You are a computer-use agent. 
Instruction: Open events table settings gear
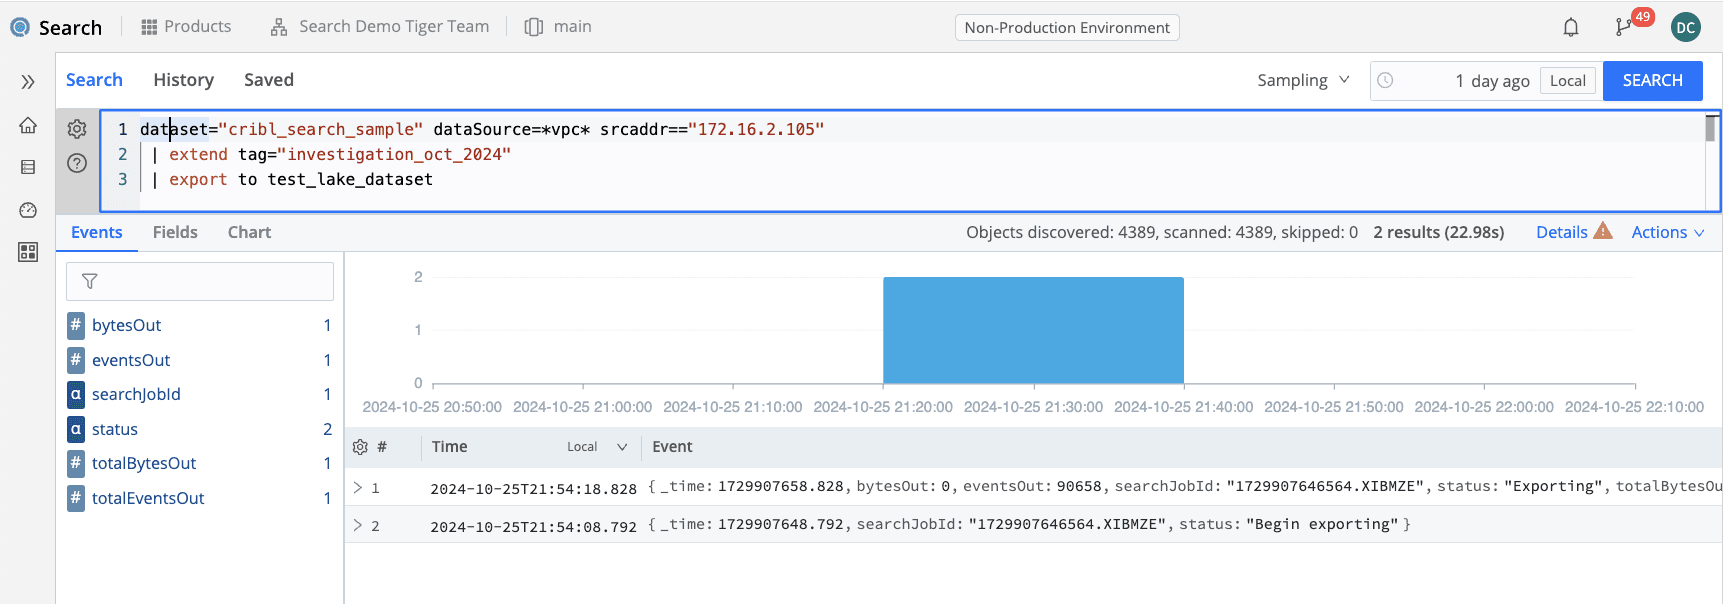[360, 447]
